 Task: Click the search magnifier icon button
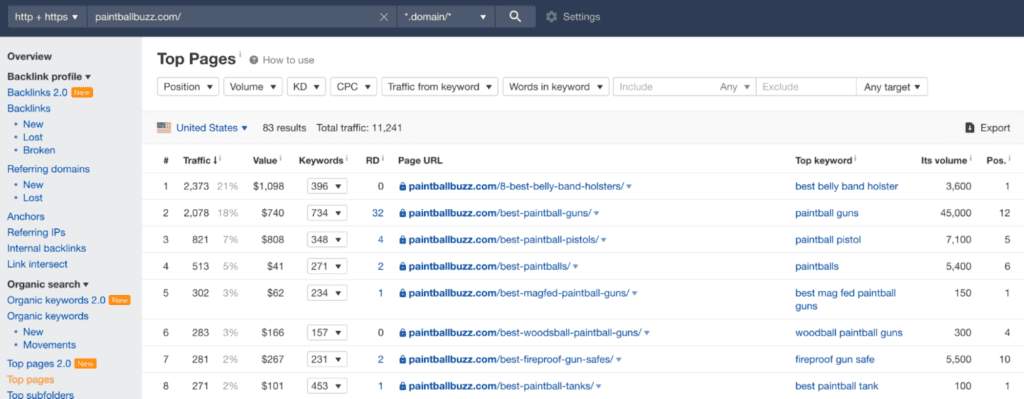pyautogui.click(x=515, y=16)
